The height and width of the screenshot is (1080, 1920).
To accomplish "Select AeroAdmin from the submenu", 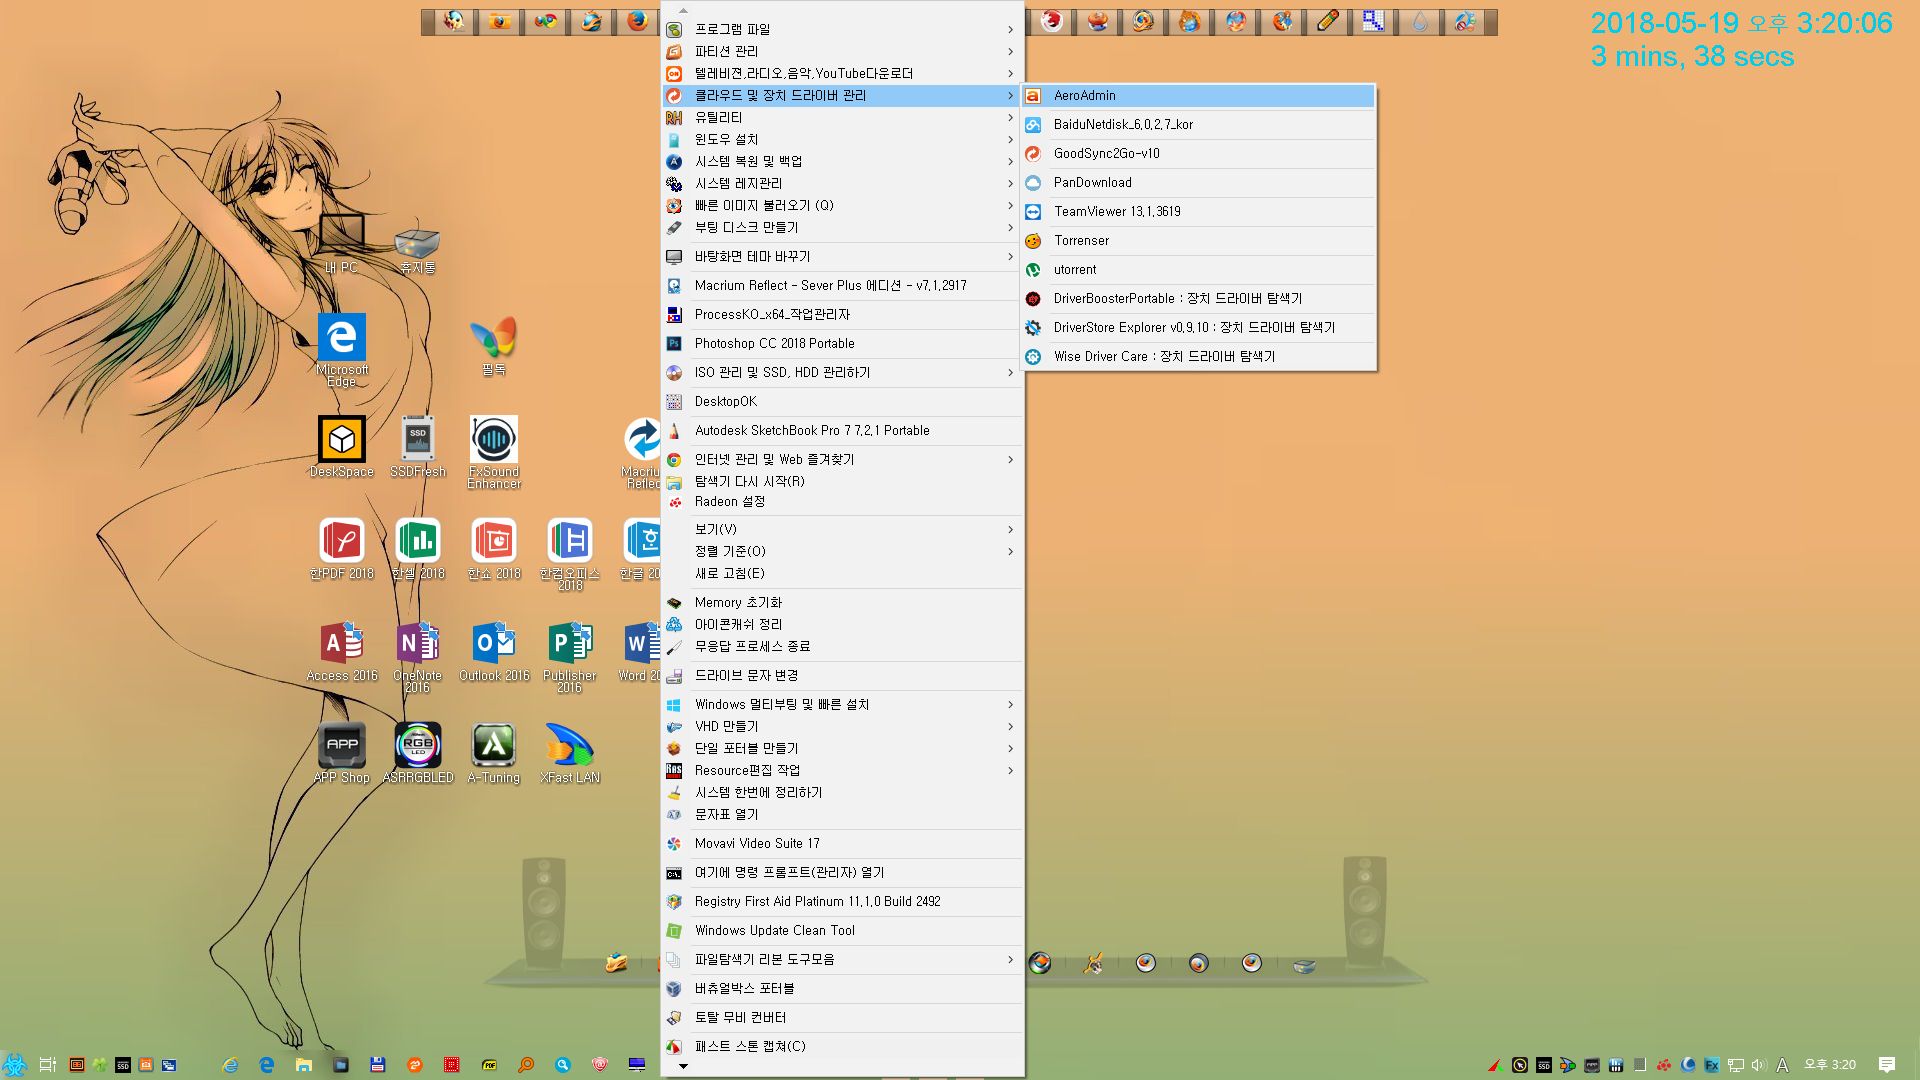I will coord(1198,95).
